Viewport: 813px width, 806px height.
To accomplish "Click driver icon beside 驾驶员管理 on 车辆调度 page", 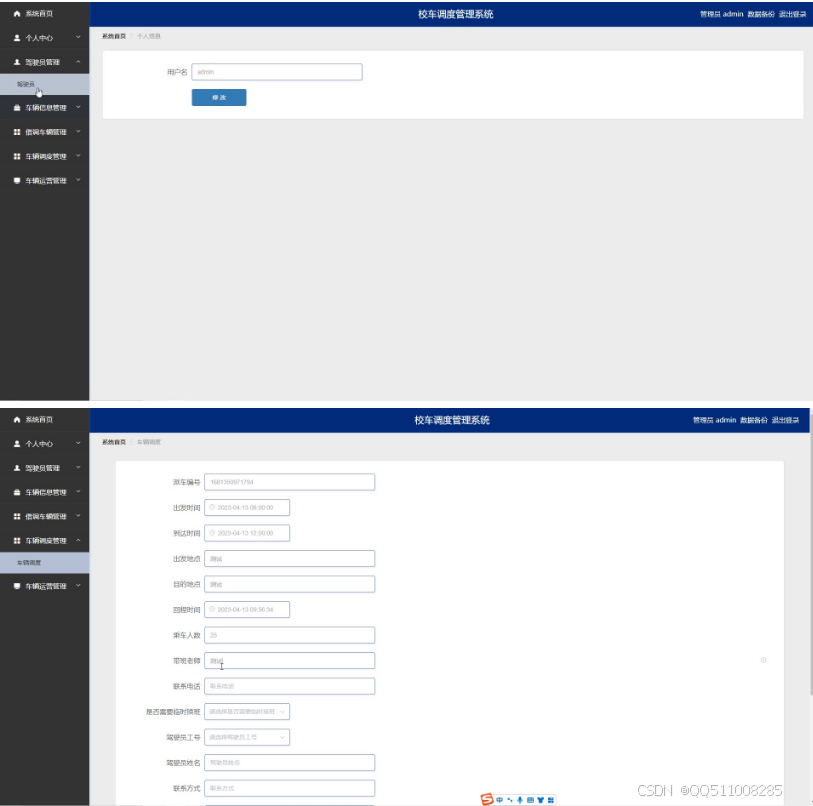I will 17,468.
